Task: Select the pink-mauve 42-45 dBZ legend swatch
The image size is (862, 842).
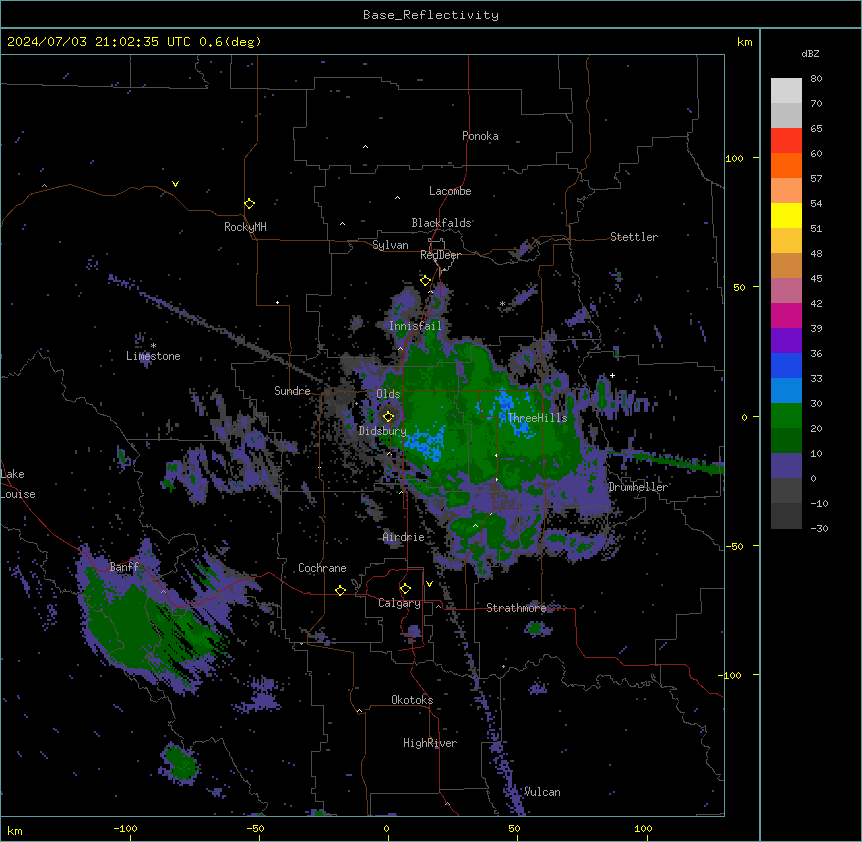Action: [786, 291]
